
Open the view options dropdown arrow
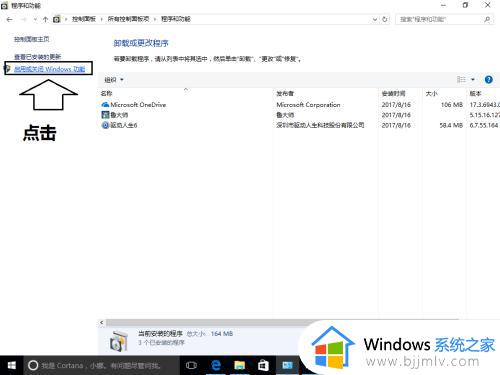(x=473, y=80)
